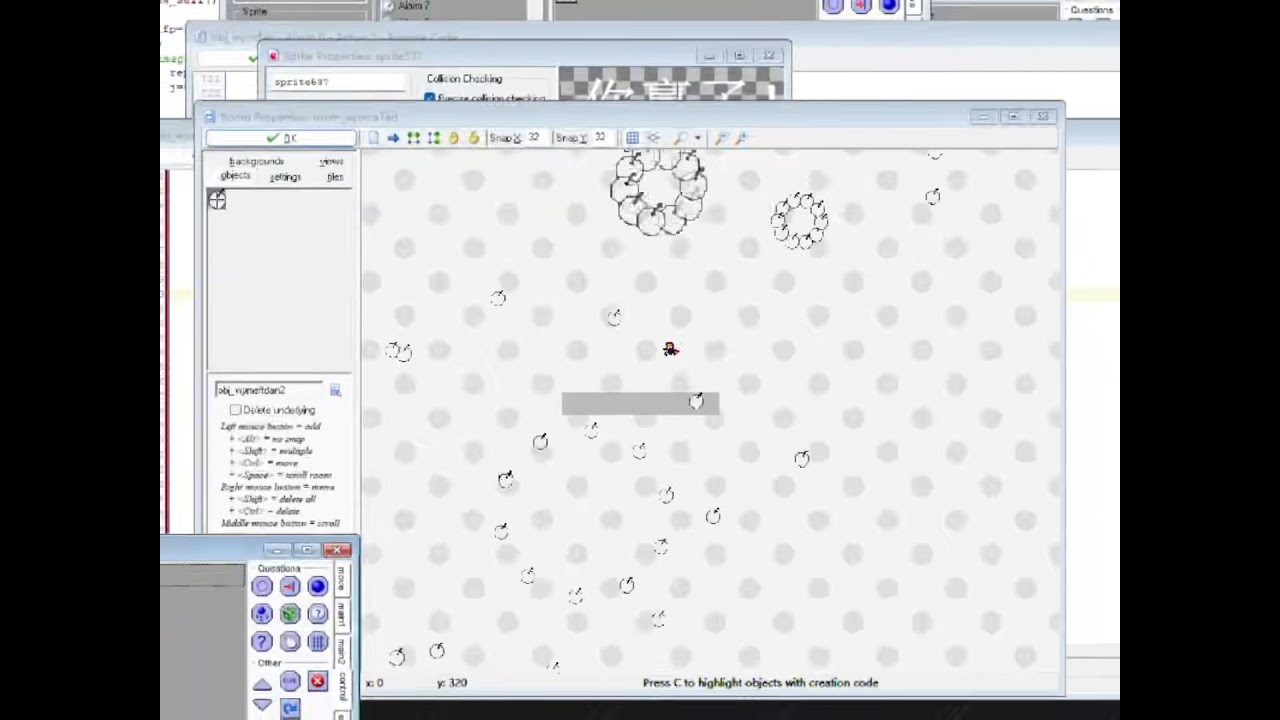Click the Snap X value field

[535, 138]
